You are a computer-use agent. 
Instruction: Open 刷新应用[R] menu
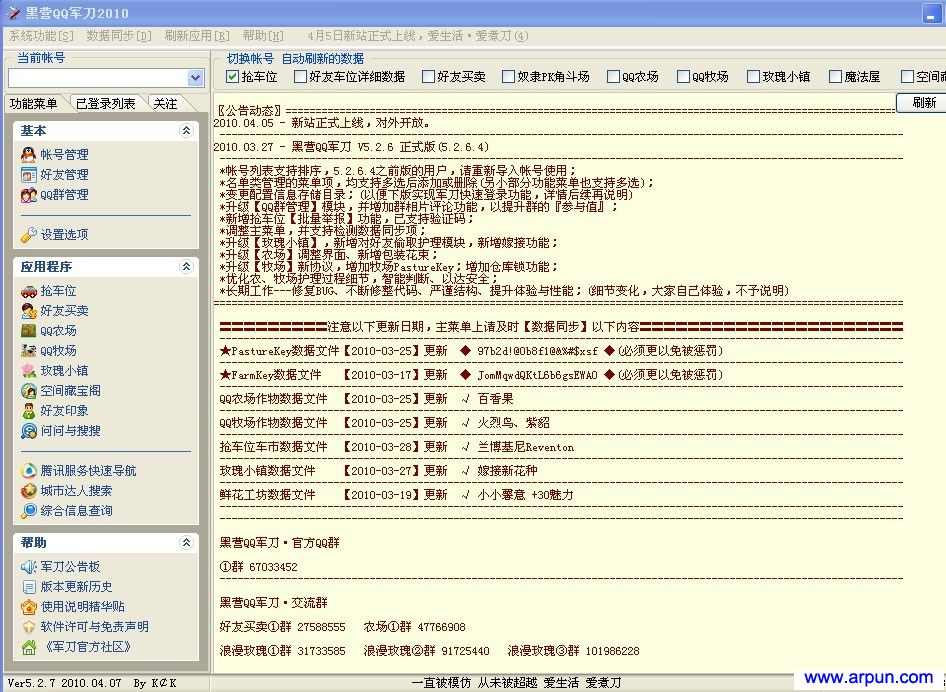(x=197, y=36)
